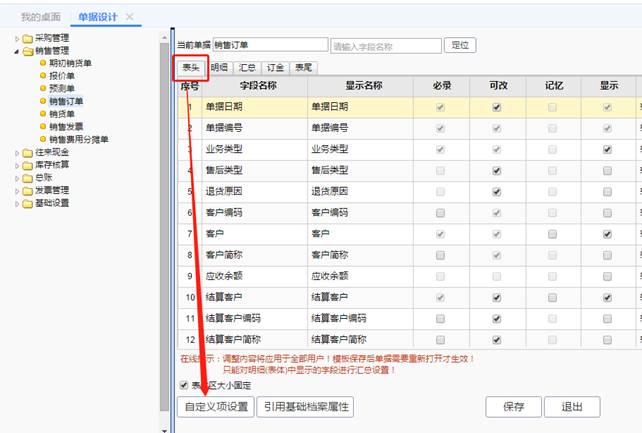Click the 保存 button
The width and height of the screenshot is (642, 433).
coord(513,407)
